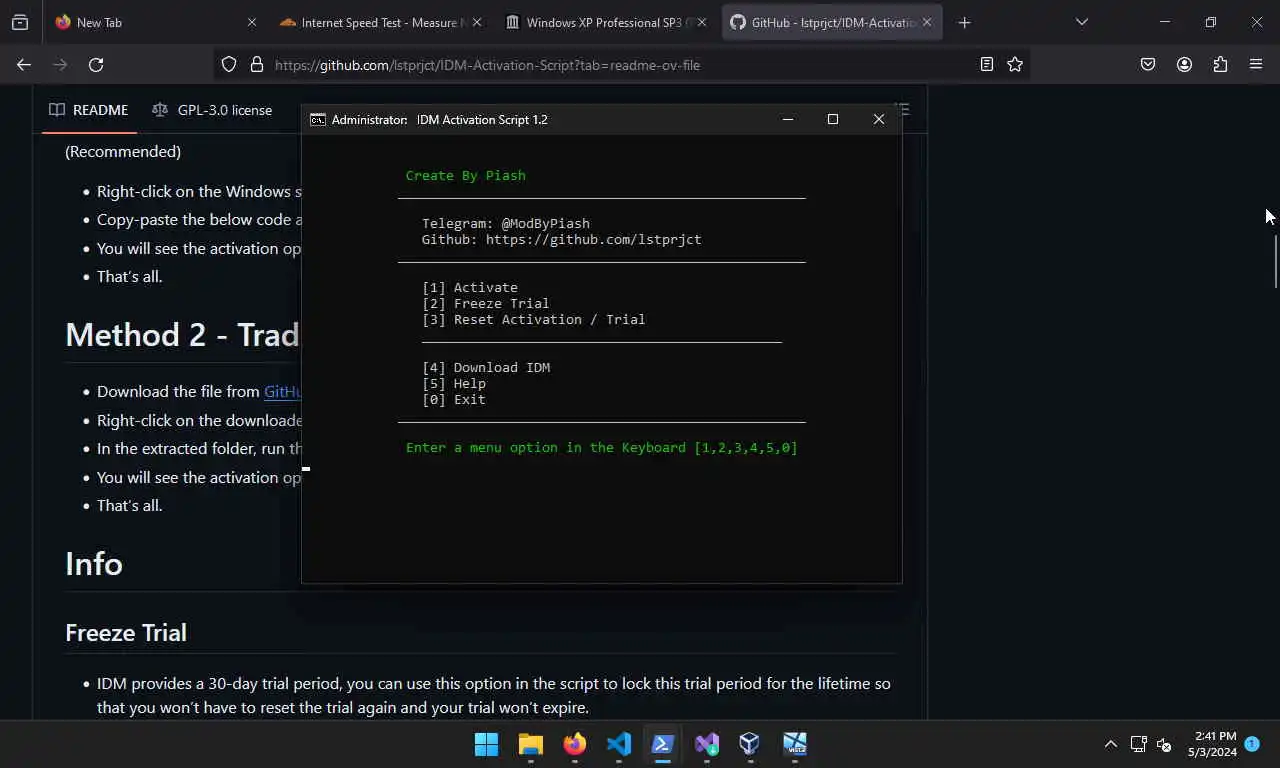Bookmark this page with the star icon

pyautogui.click(x=1015, y=64)
